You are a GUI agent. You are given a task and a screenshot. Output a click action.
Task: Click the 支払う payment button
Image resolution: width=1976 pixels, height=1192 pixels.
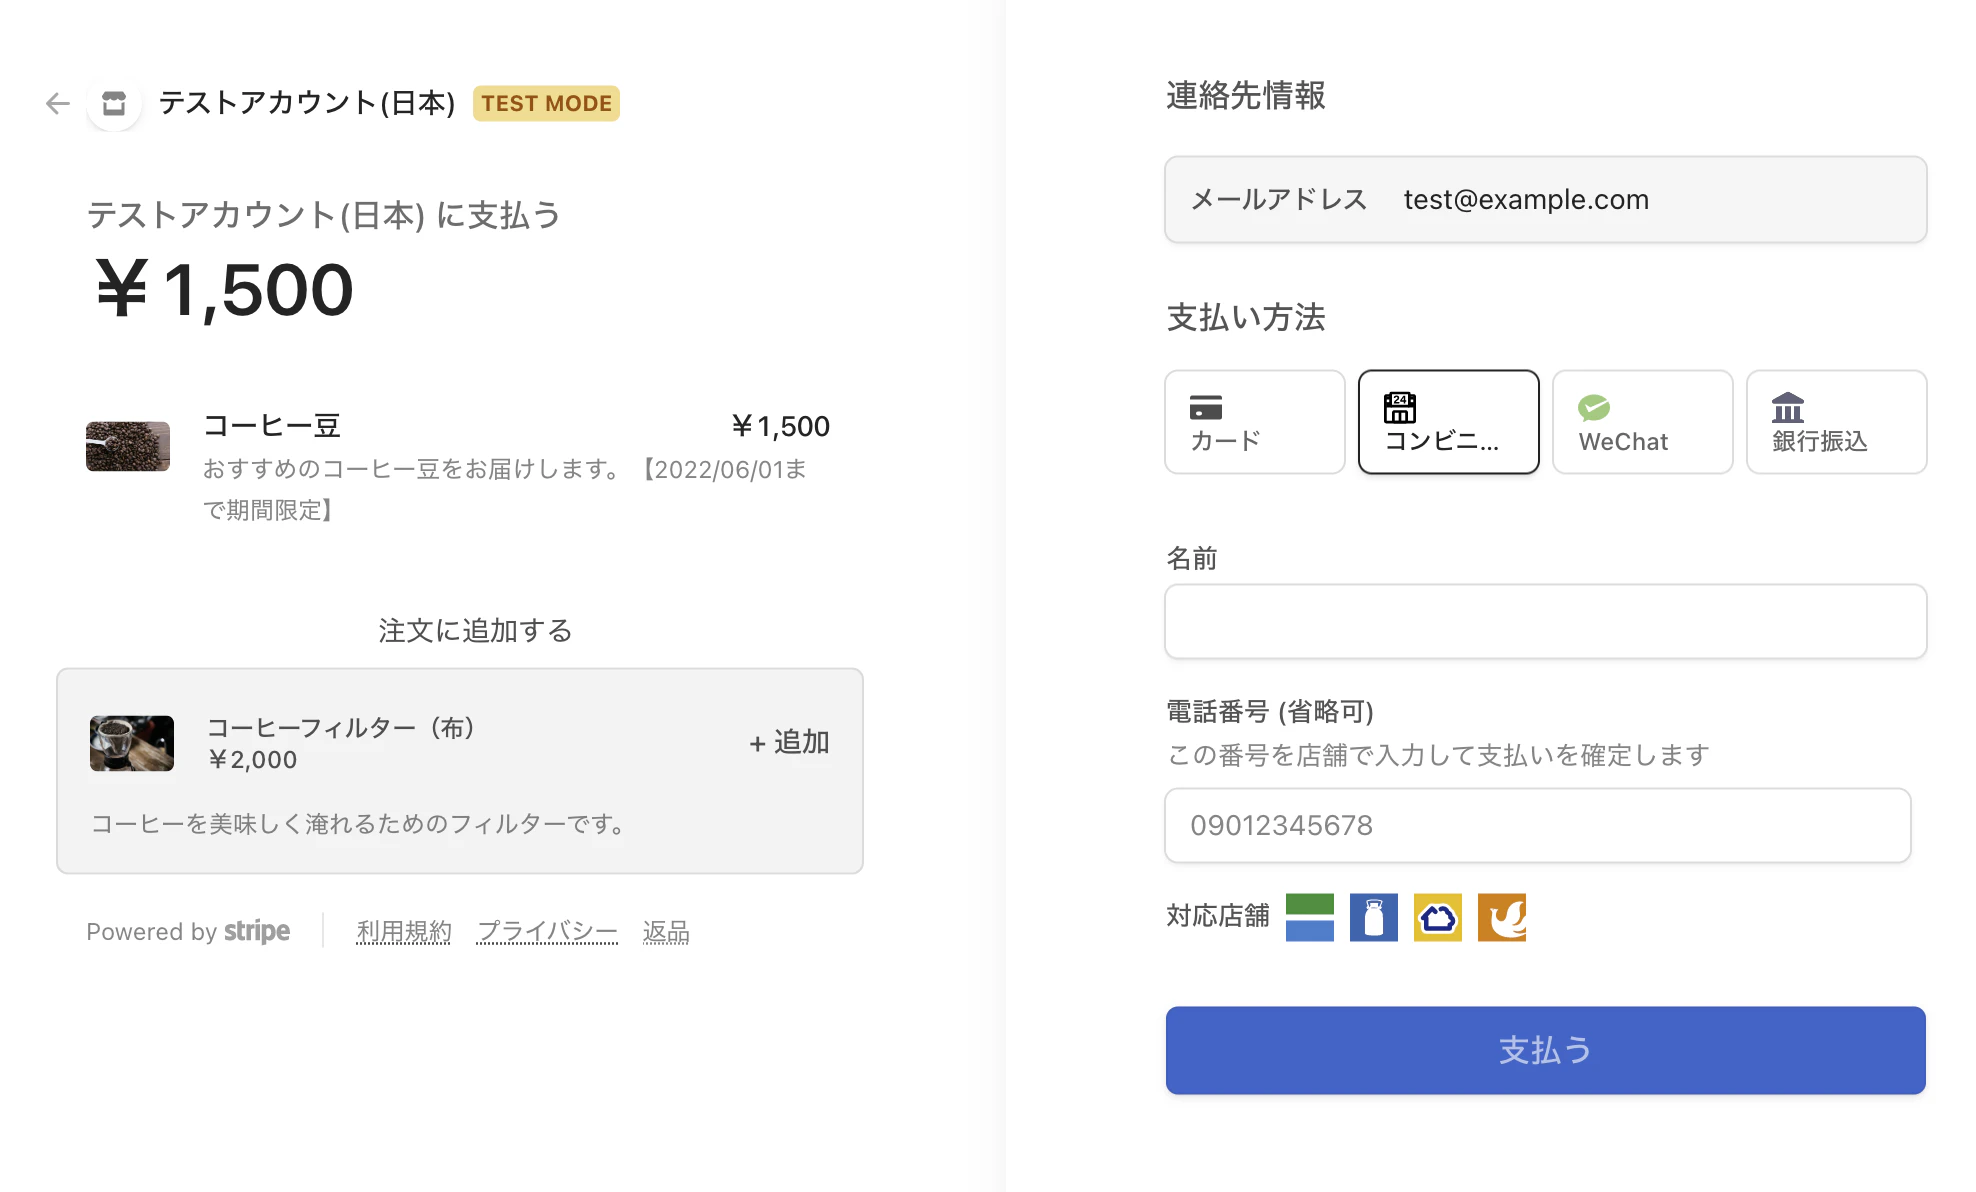(x=1544, y=1050)
